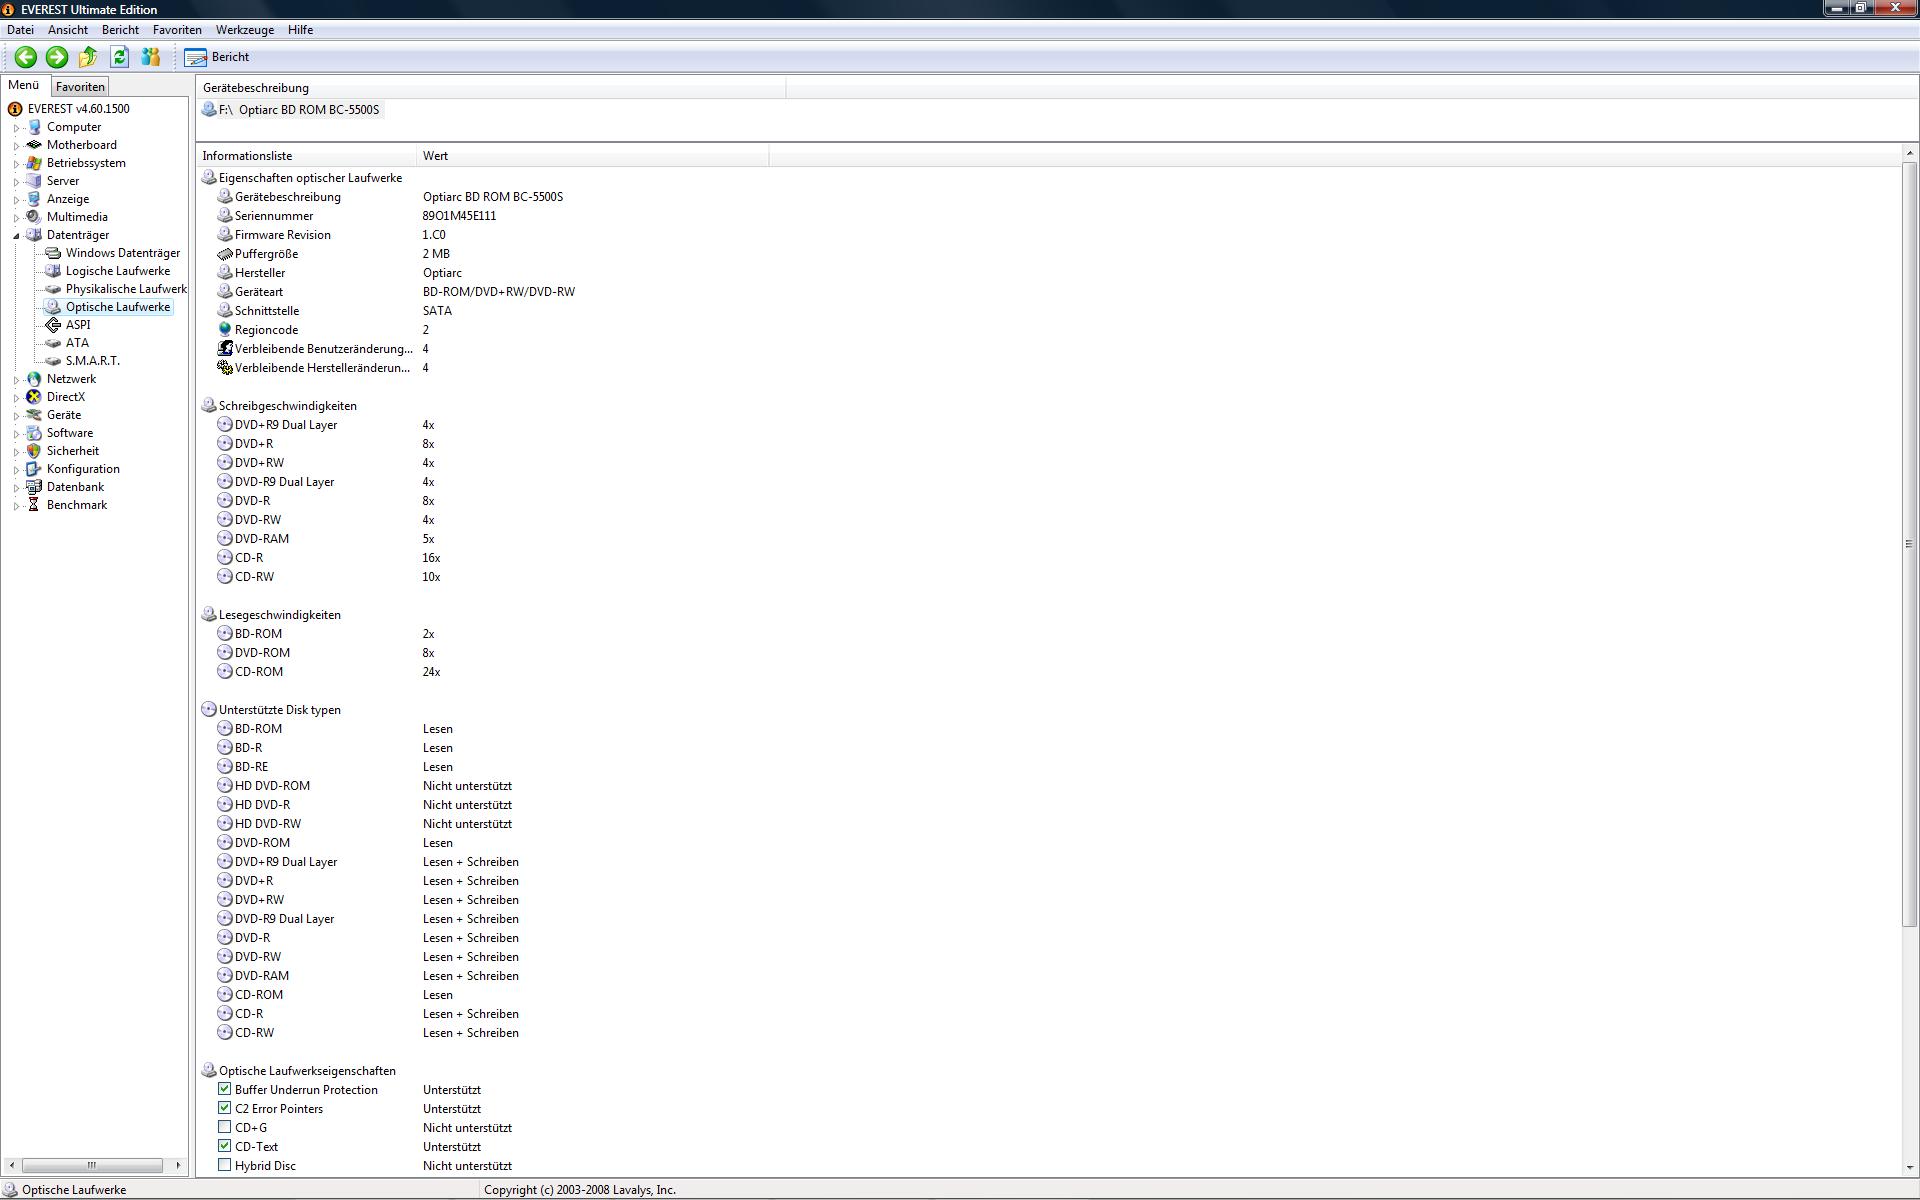Click the Bericht report toolbar button

(217, 57)
